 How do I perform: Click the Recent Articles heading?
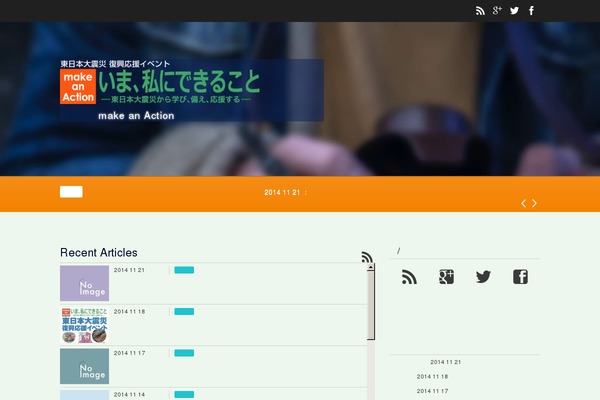coord(99,253)
